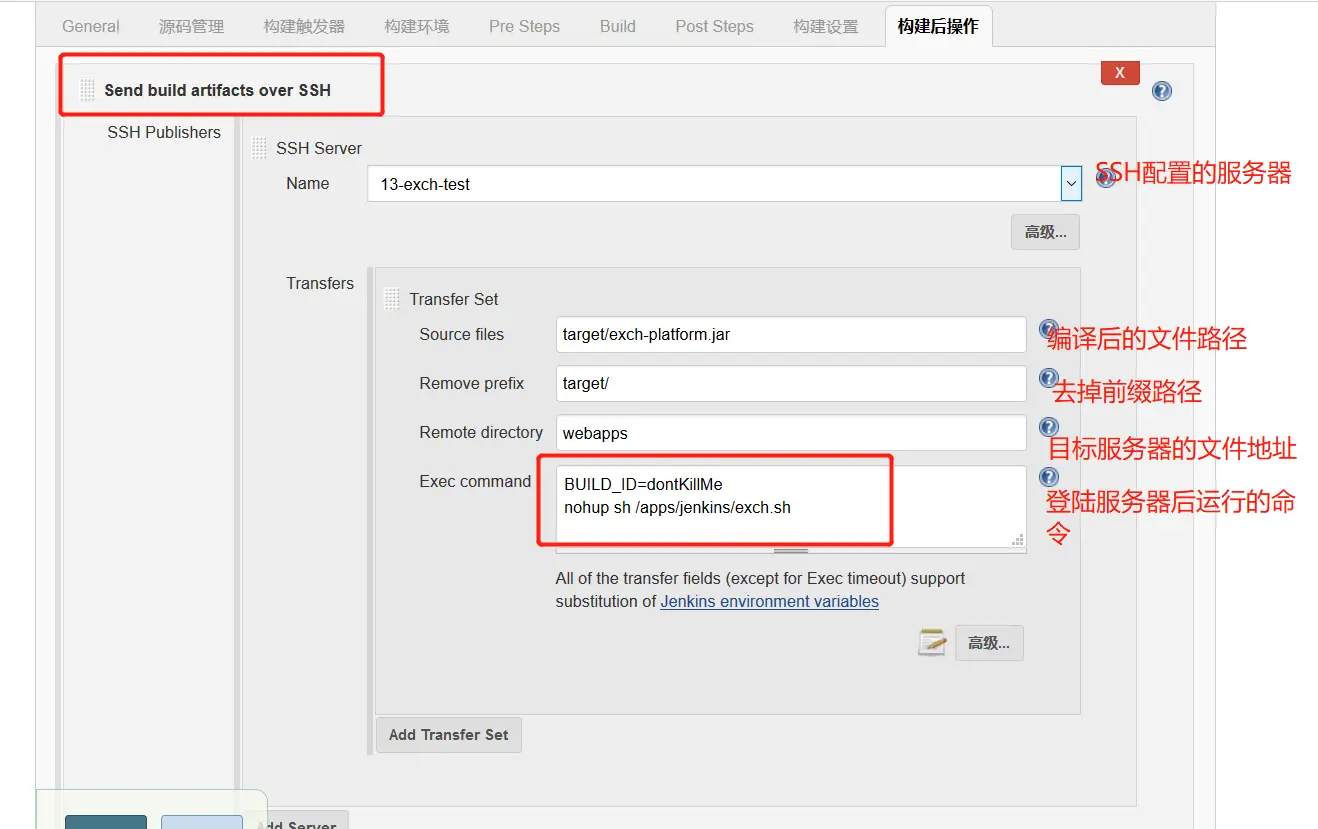This screenshot has height=829, width=1318.
Task: Click the Remove prefix input field
Action: [x=791, y=383]
